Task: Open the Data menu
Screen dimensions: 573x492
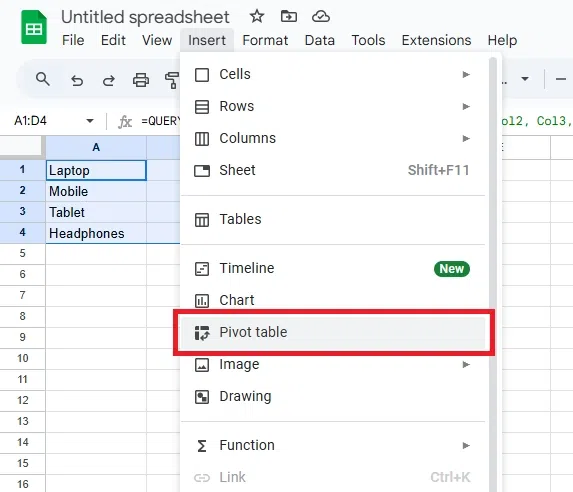Action: (319, 40)
